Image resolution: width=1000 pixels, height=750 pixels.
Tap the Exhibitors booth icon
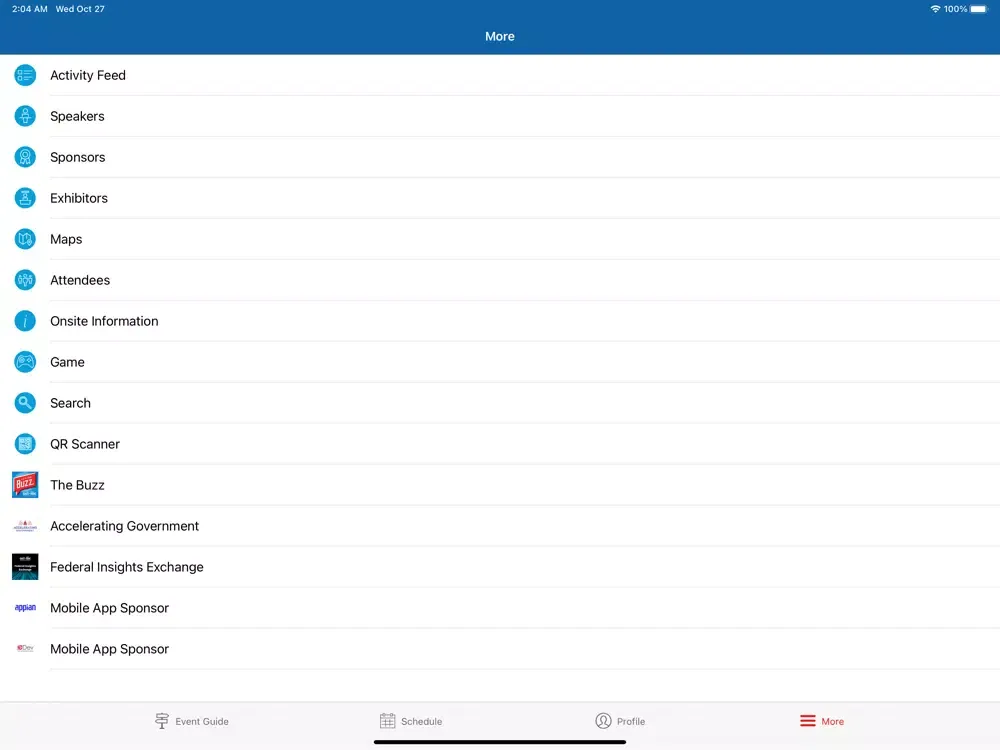(25, 198)
